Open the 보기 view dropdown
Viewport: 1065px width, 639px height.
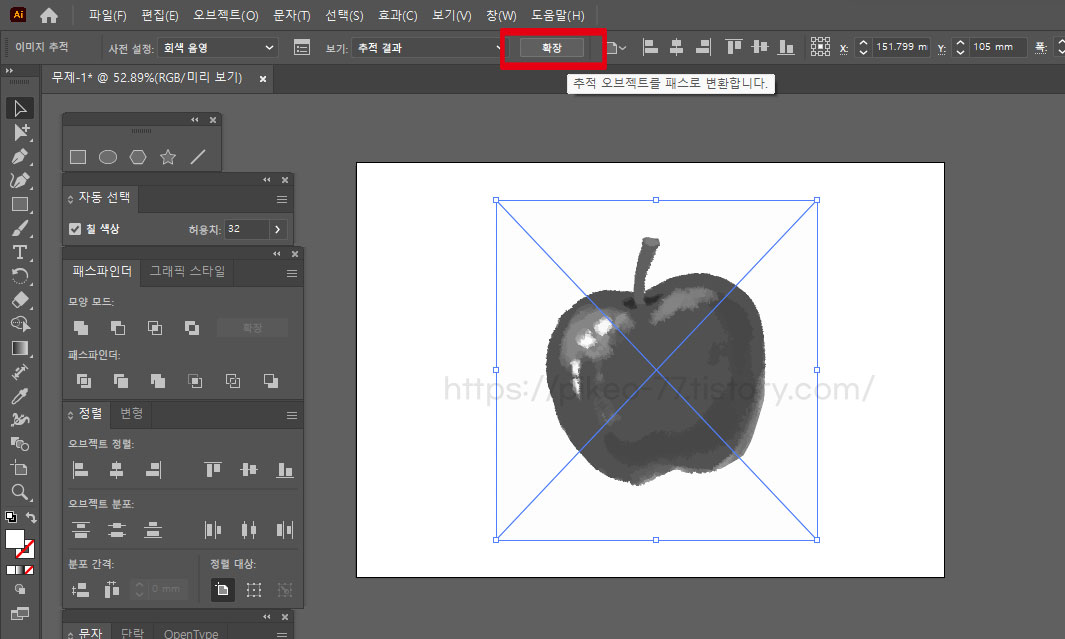[x=428, y=48]
